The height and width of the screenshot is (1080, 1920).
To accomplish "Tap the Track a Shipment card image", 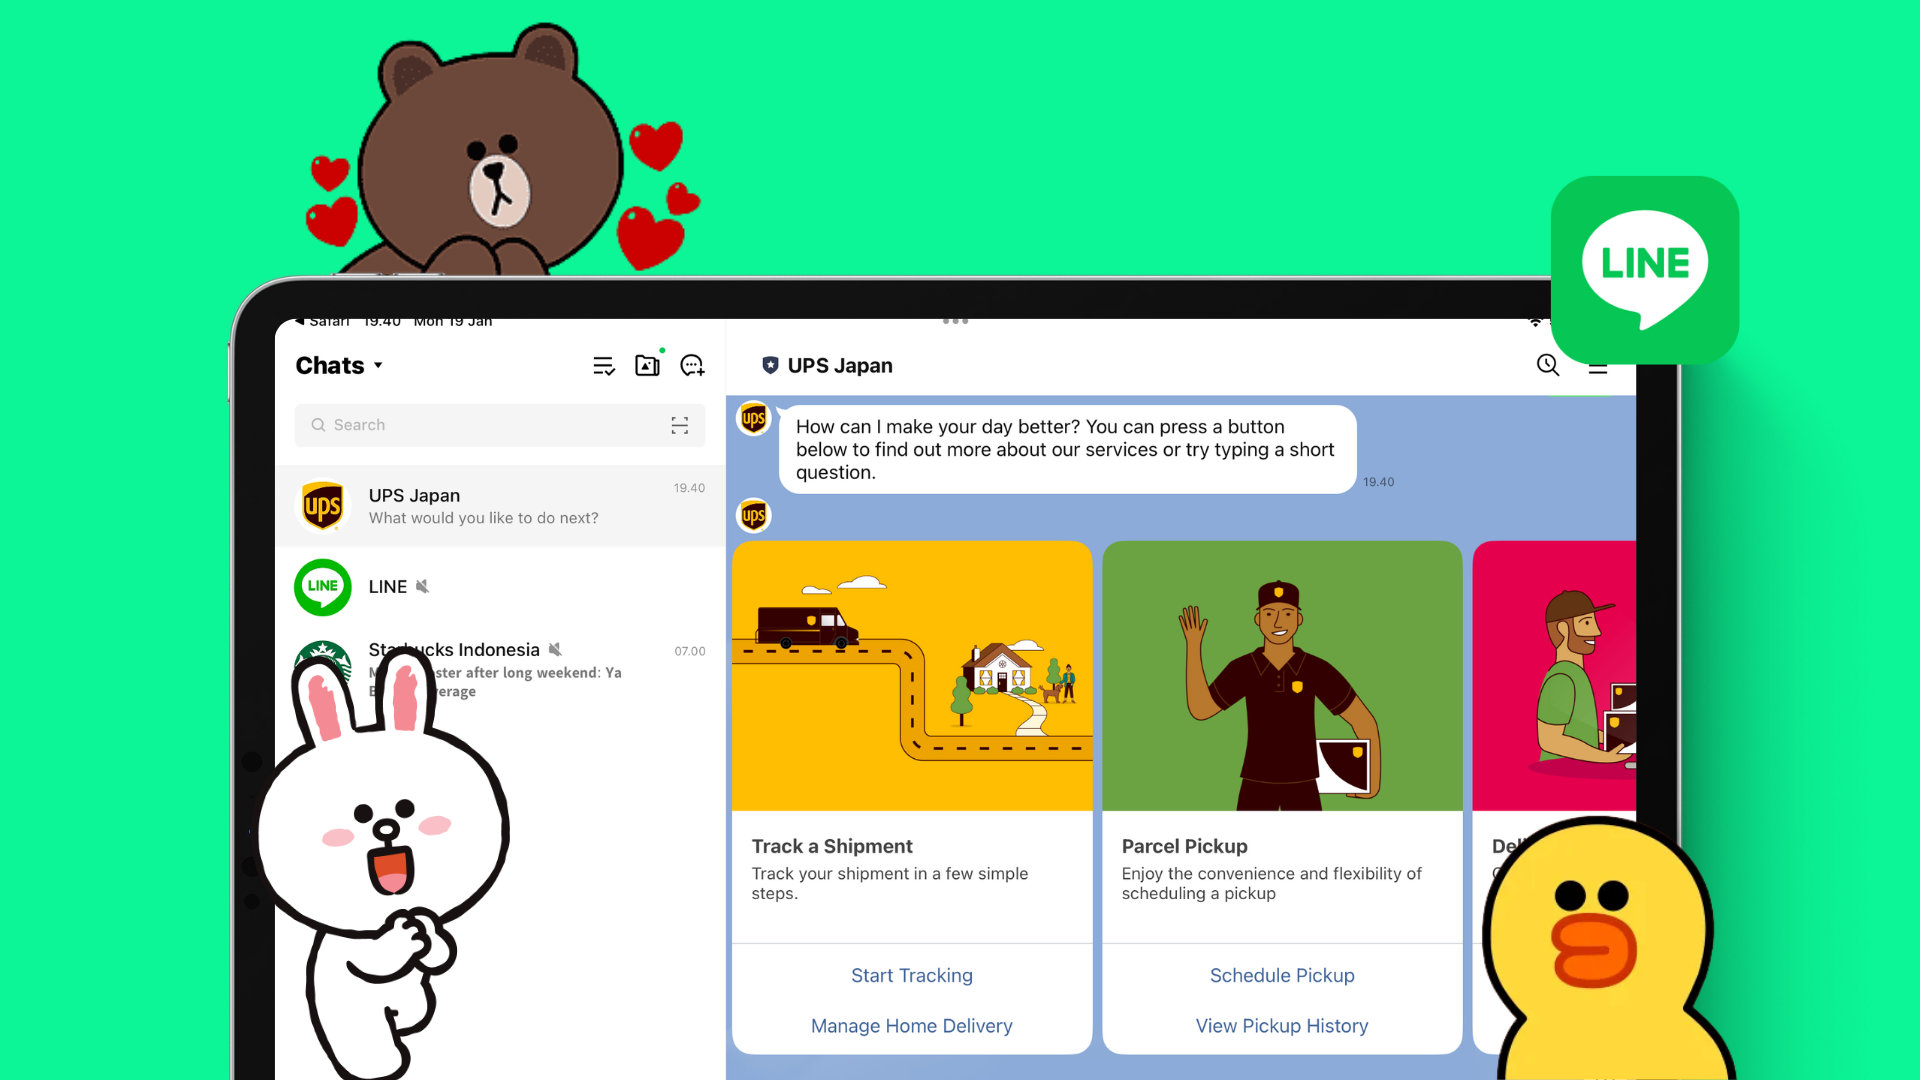I will (911, 676).
